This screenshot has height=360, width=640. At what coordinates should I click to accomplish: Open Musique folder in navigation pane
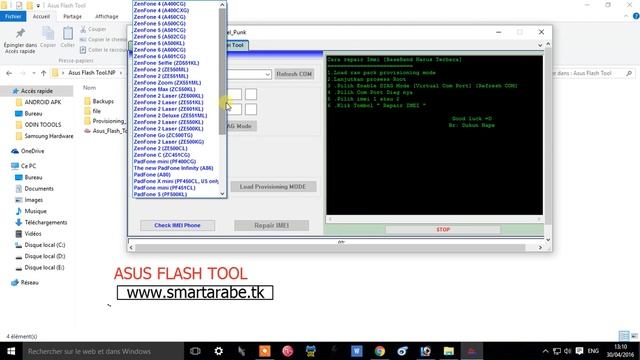point(36,211)
